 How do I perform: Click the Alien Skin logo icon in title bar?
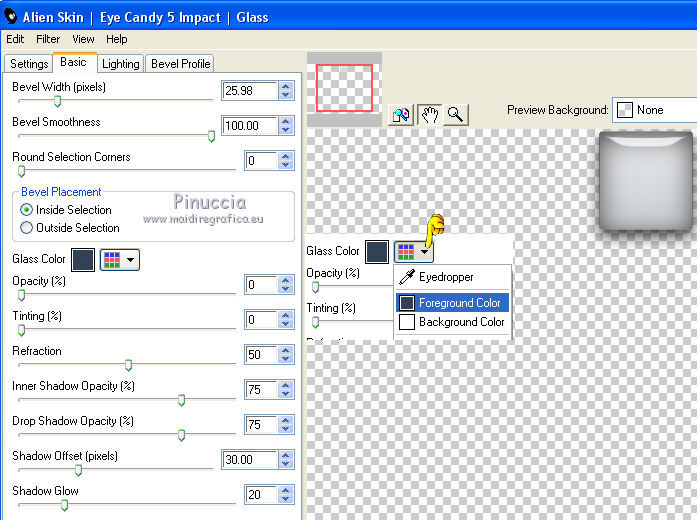10,17
